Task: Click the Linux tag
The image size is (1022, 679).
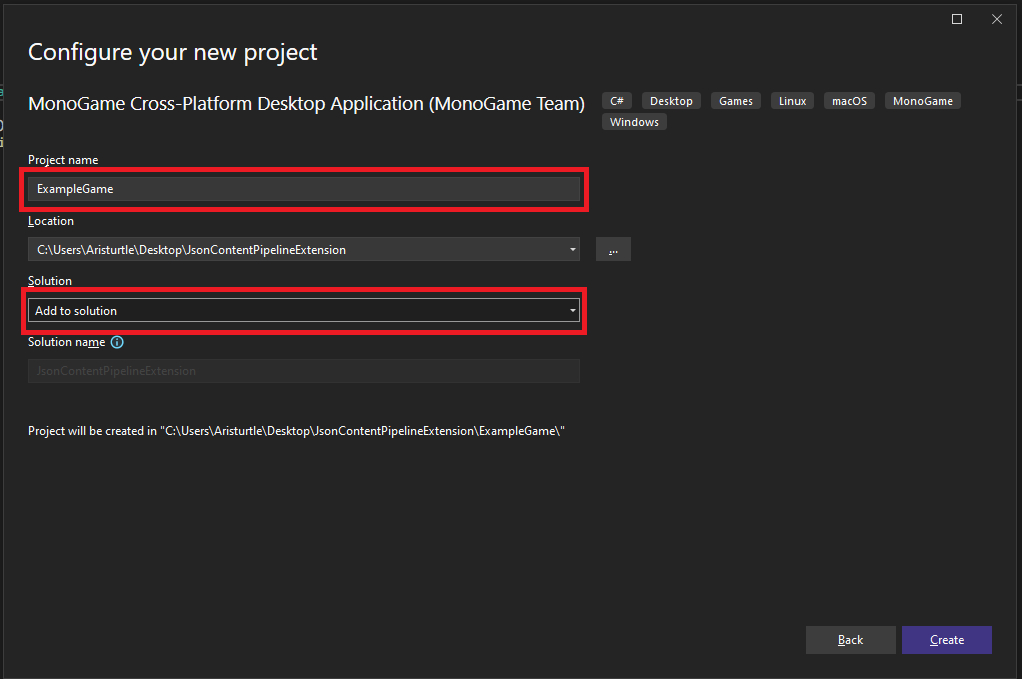Action: 792,101
